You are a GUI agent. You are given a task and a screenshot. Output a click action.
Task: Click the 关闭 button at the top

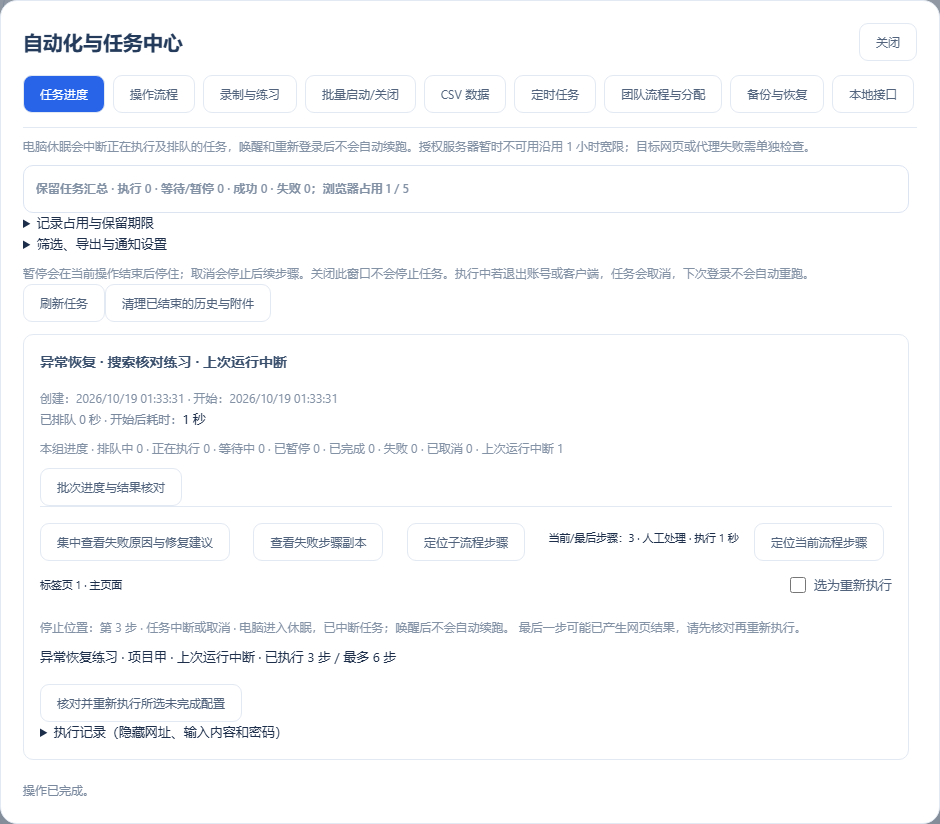click(x=887, y=43)
